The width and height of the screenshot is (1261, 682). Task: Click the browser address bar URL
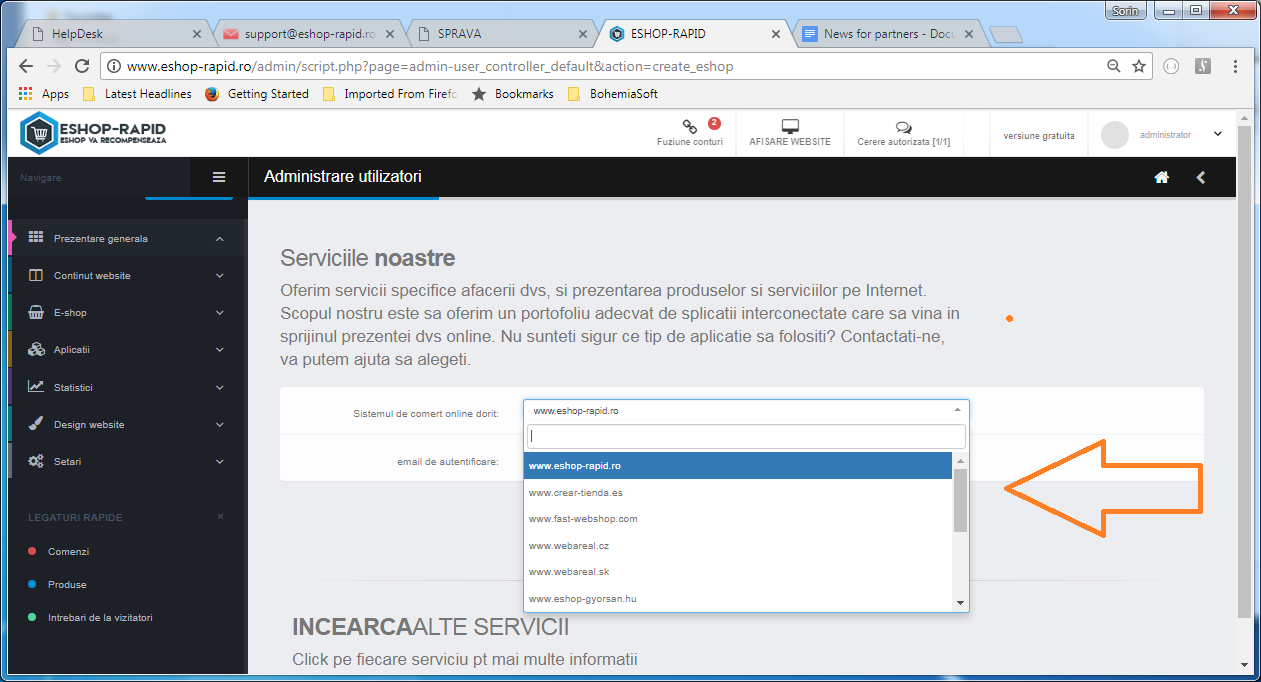[x=430, y=67]
